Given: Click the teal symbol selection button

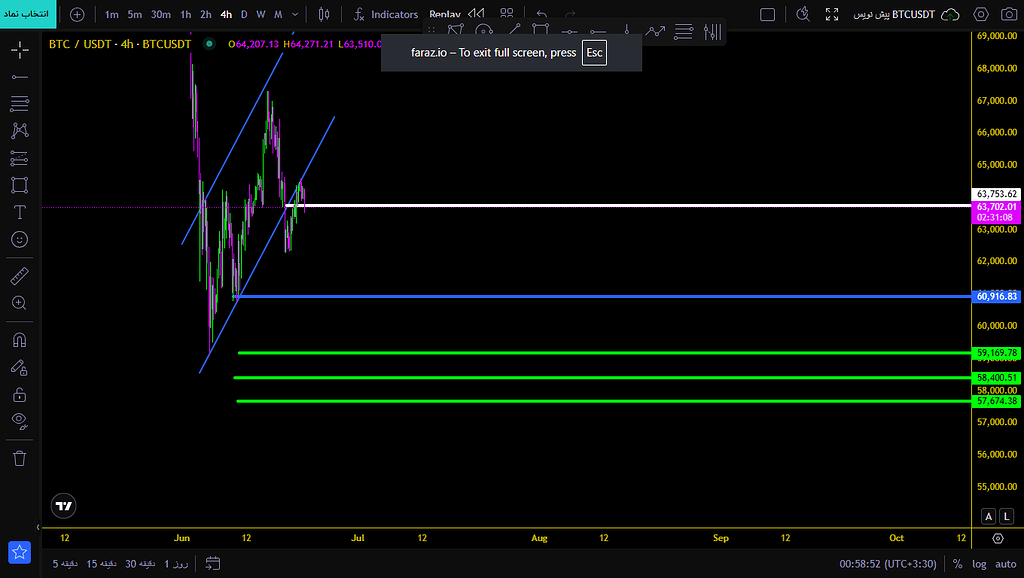Looking at the screenshot, I should 28,14.
